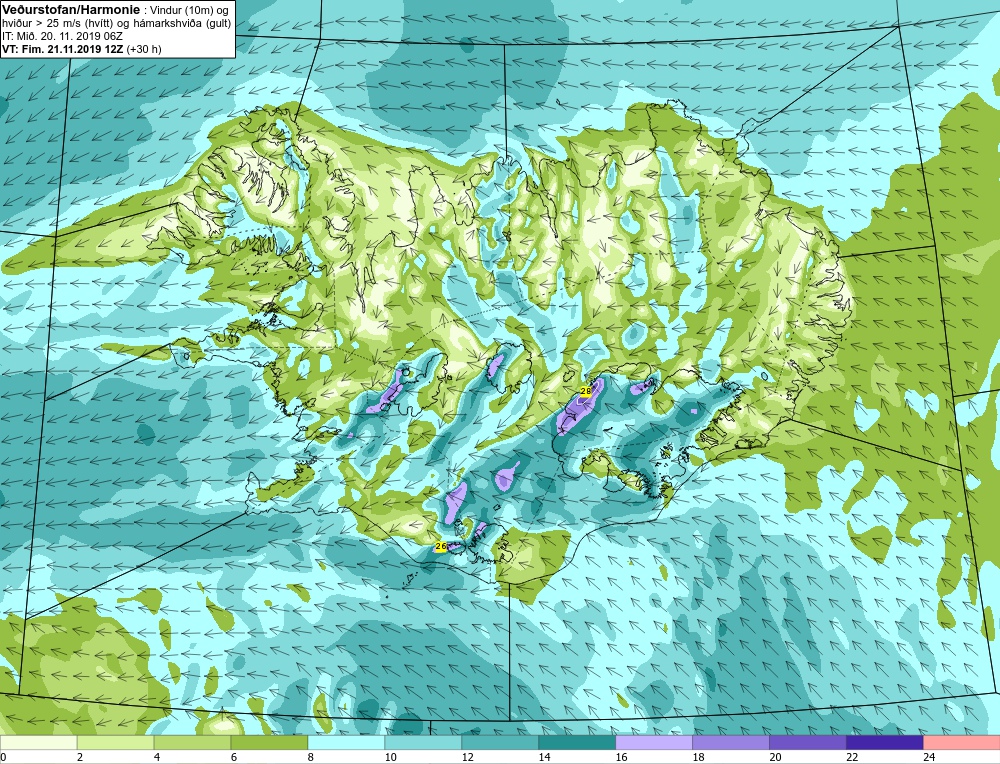Click the legend scale label 16
The height and width of the screenshot is (764, 1000).
tap(621, 757)
